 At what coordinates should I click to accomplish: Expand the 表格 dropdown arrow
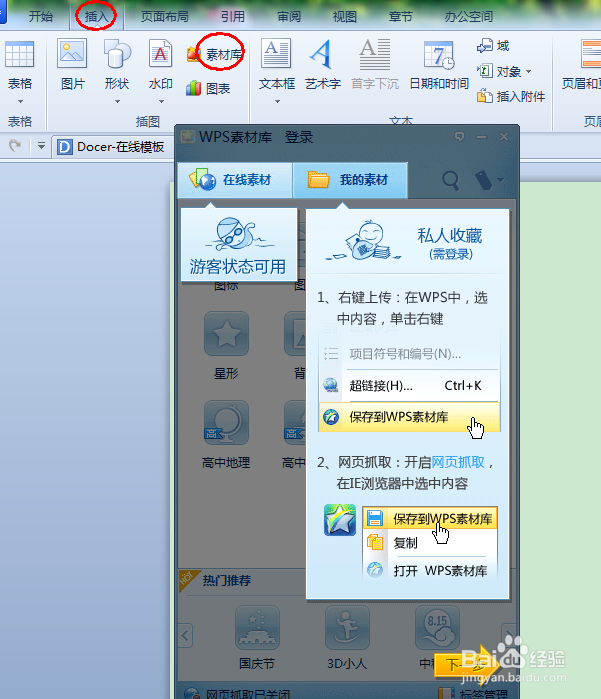[x=20, y=102]
